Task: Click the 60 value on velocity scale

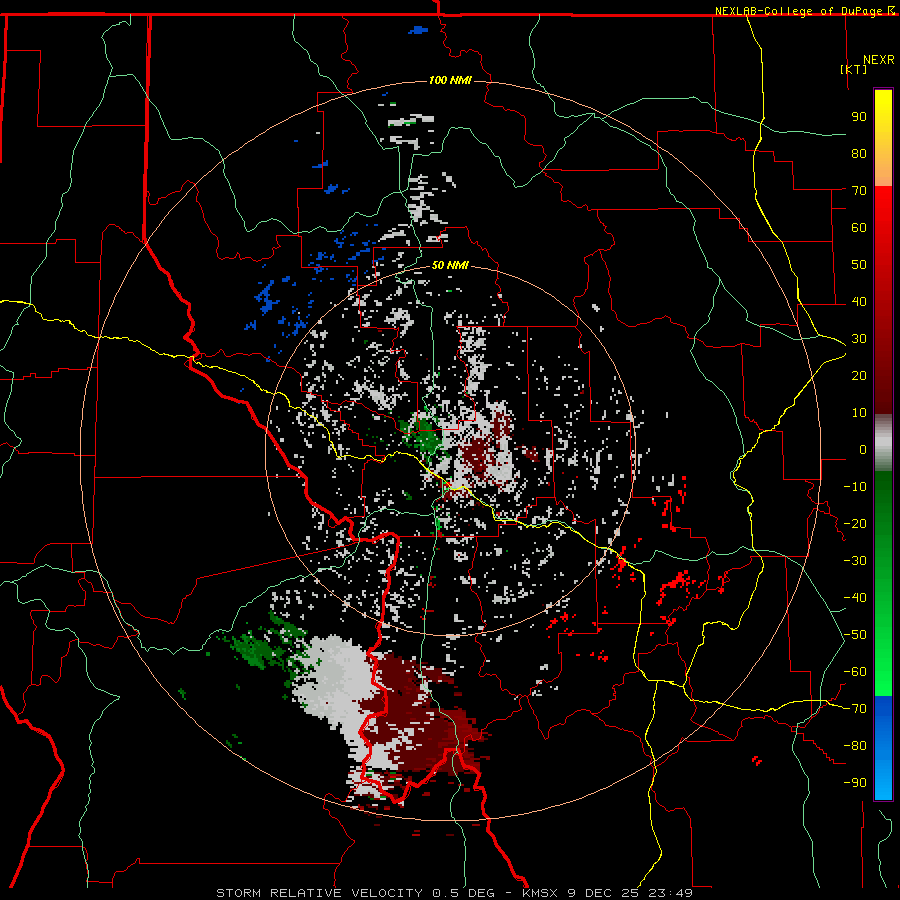Action: pos(859,228)
